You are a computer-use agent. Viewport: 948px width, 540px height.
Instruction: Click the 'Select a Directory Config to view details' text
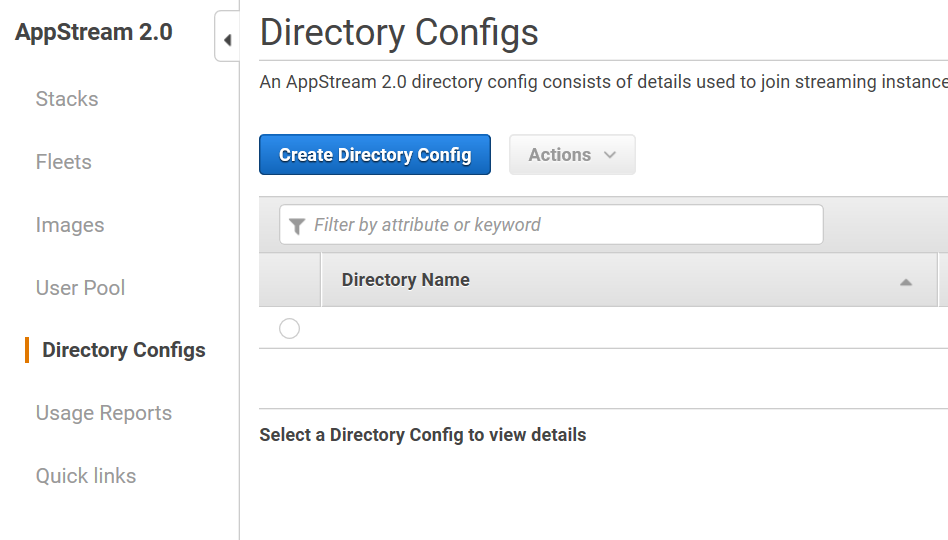pos(422,435)
